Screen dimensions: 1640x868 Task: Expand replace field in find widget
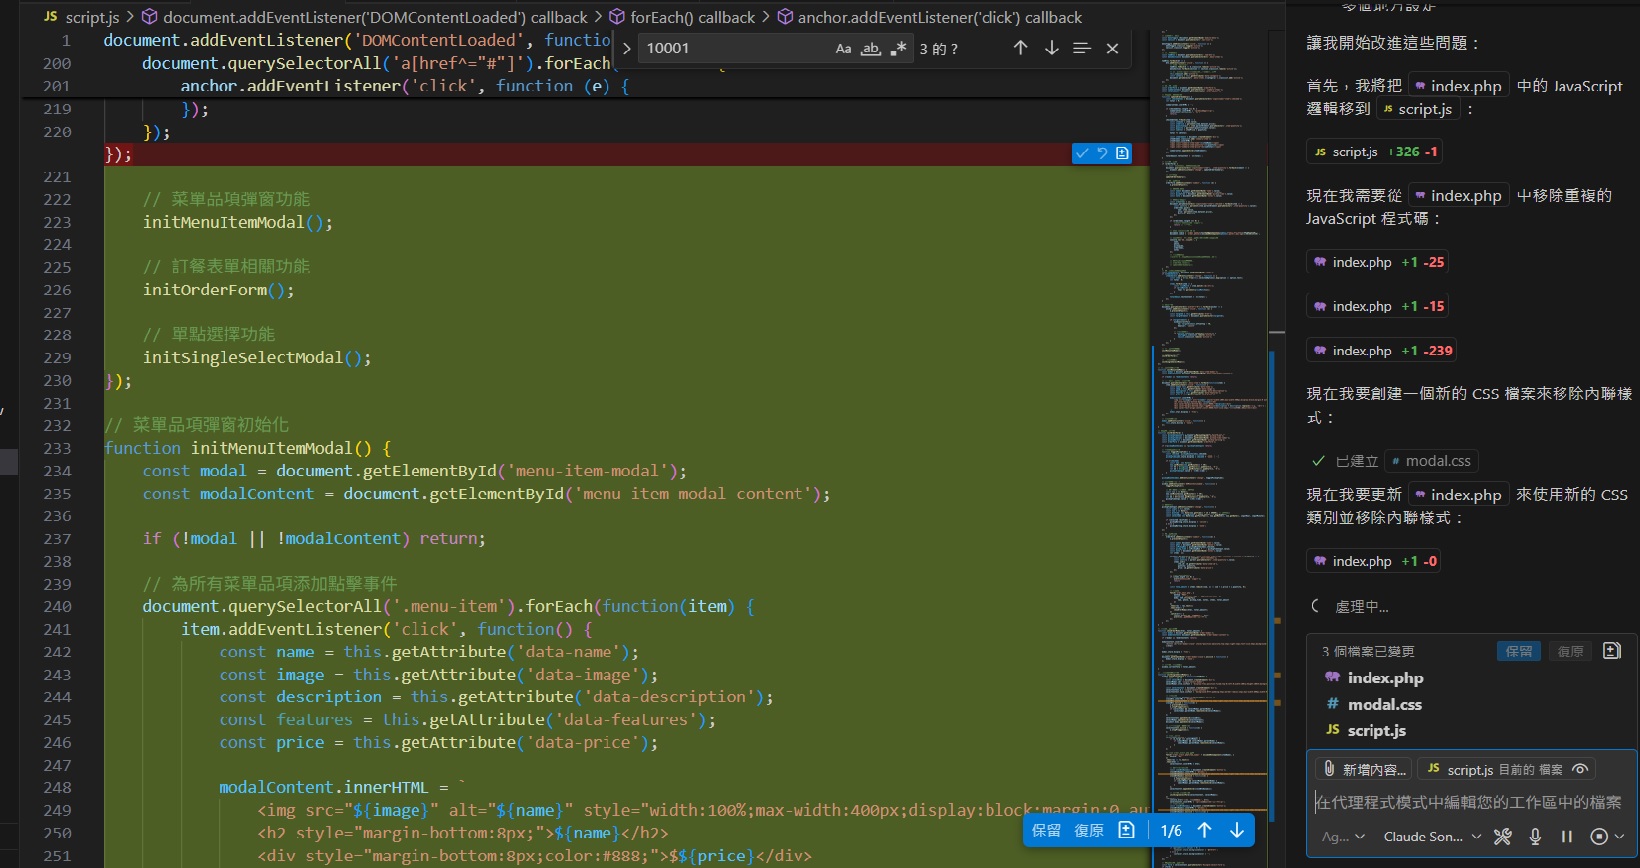pyautogui.click(x=627, y=48)
